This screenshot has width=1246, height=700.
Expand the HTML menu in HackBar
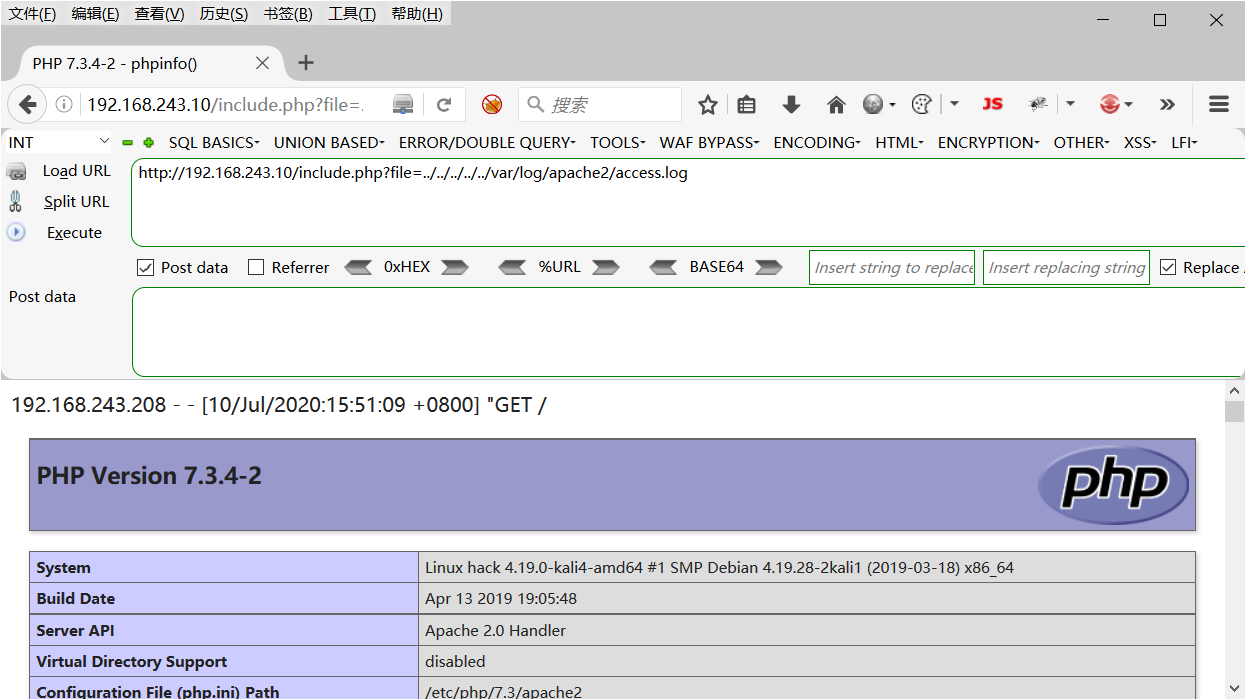[x=900, y=143]
